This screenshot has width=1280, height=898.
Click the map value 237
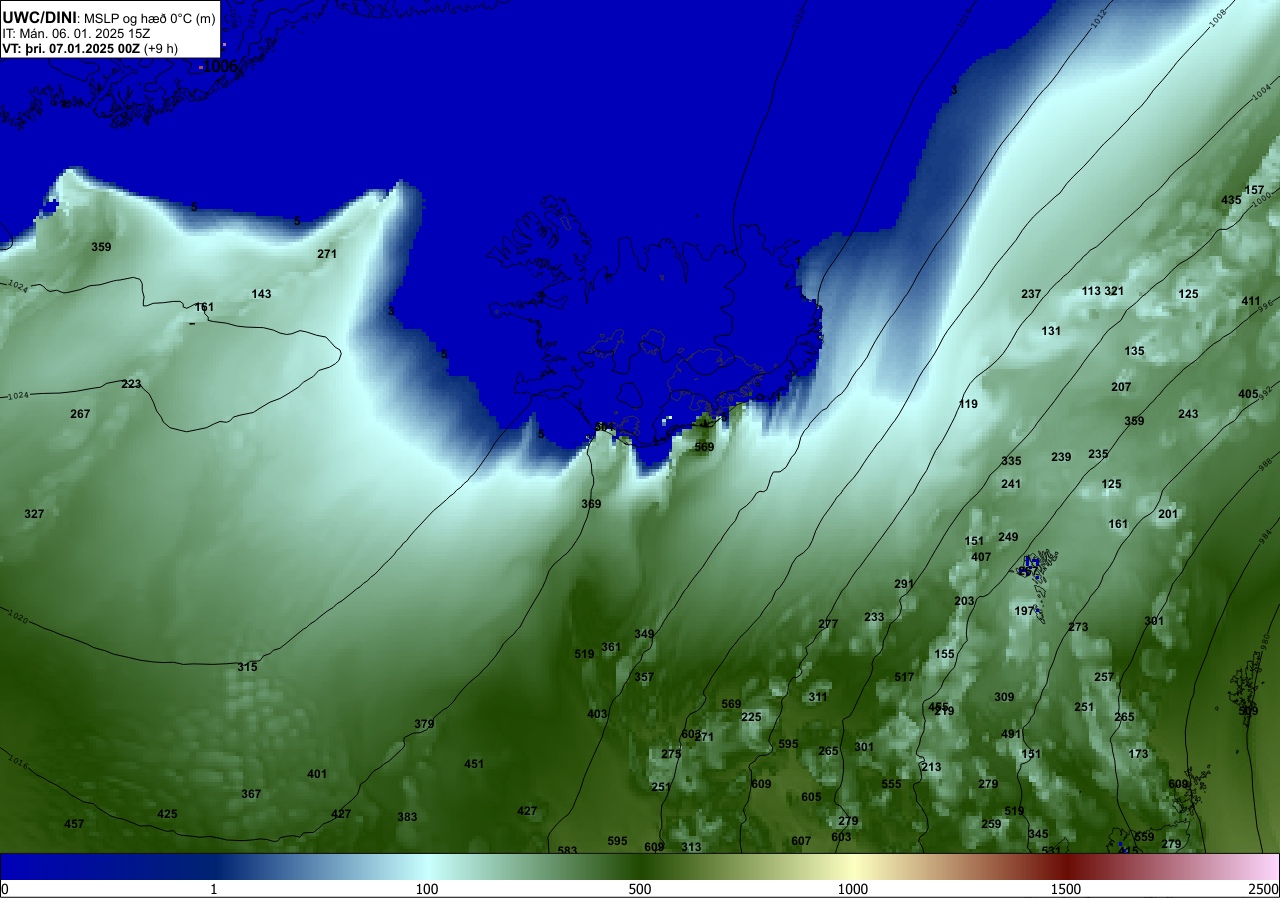1031,294
